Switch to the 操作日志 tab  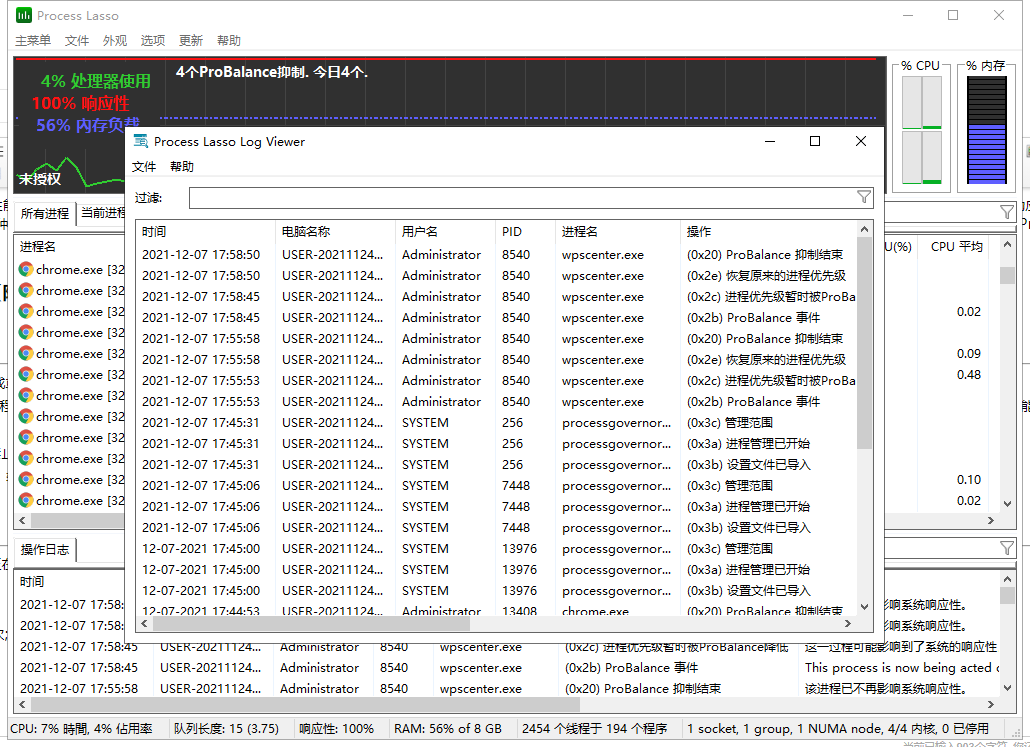click(45, 549)
